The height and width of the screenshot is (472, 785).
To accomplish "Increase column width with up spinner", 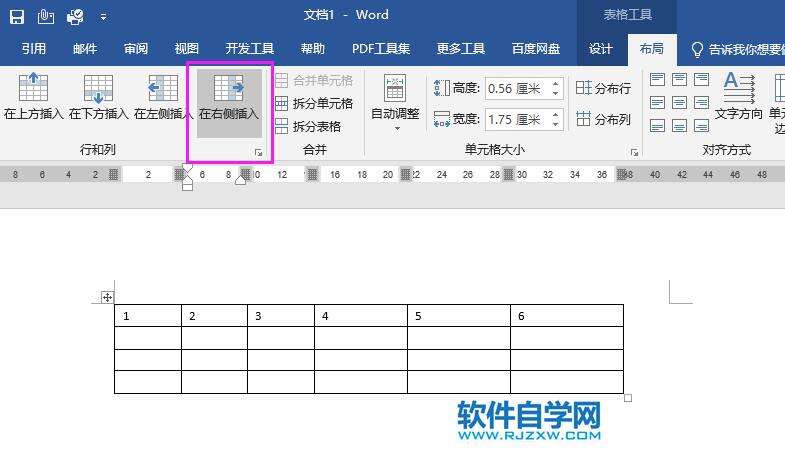I will tap(556, 115).
